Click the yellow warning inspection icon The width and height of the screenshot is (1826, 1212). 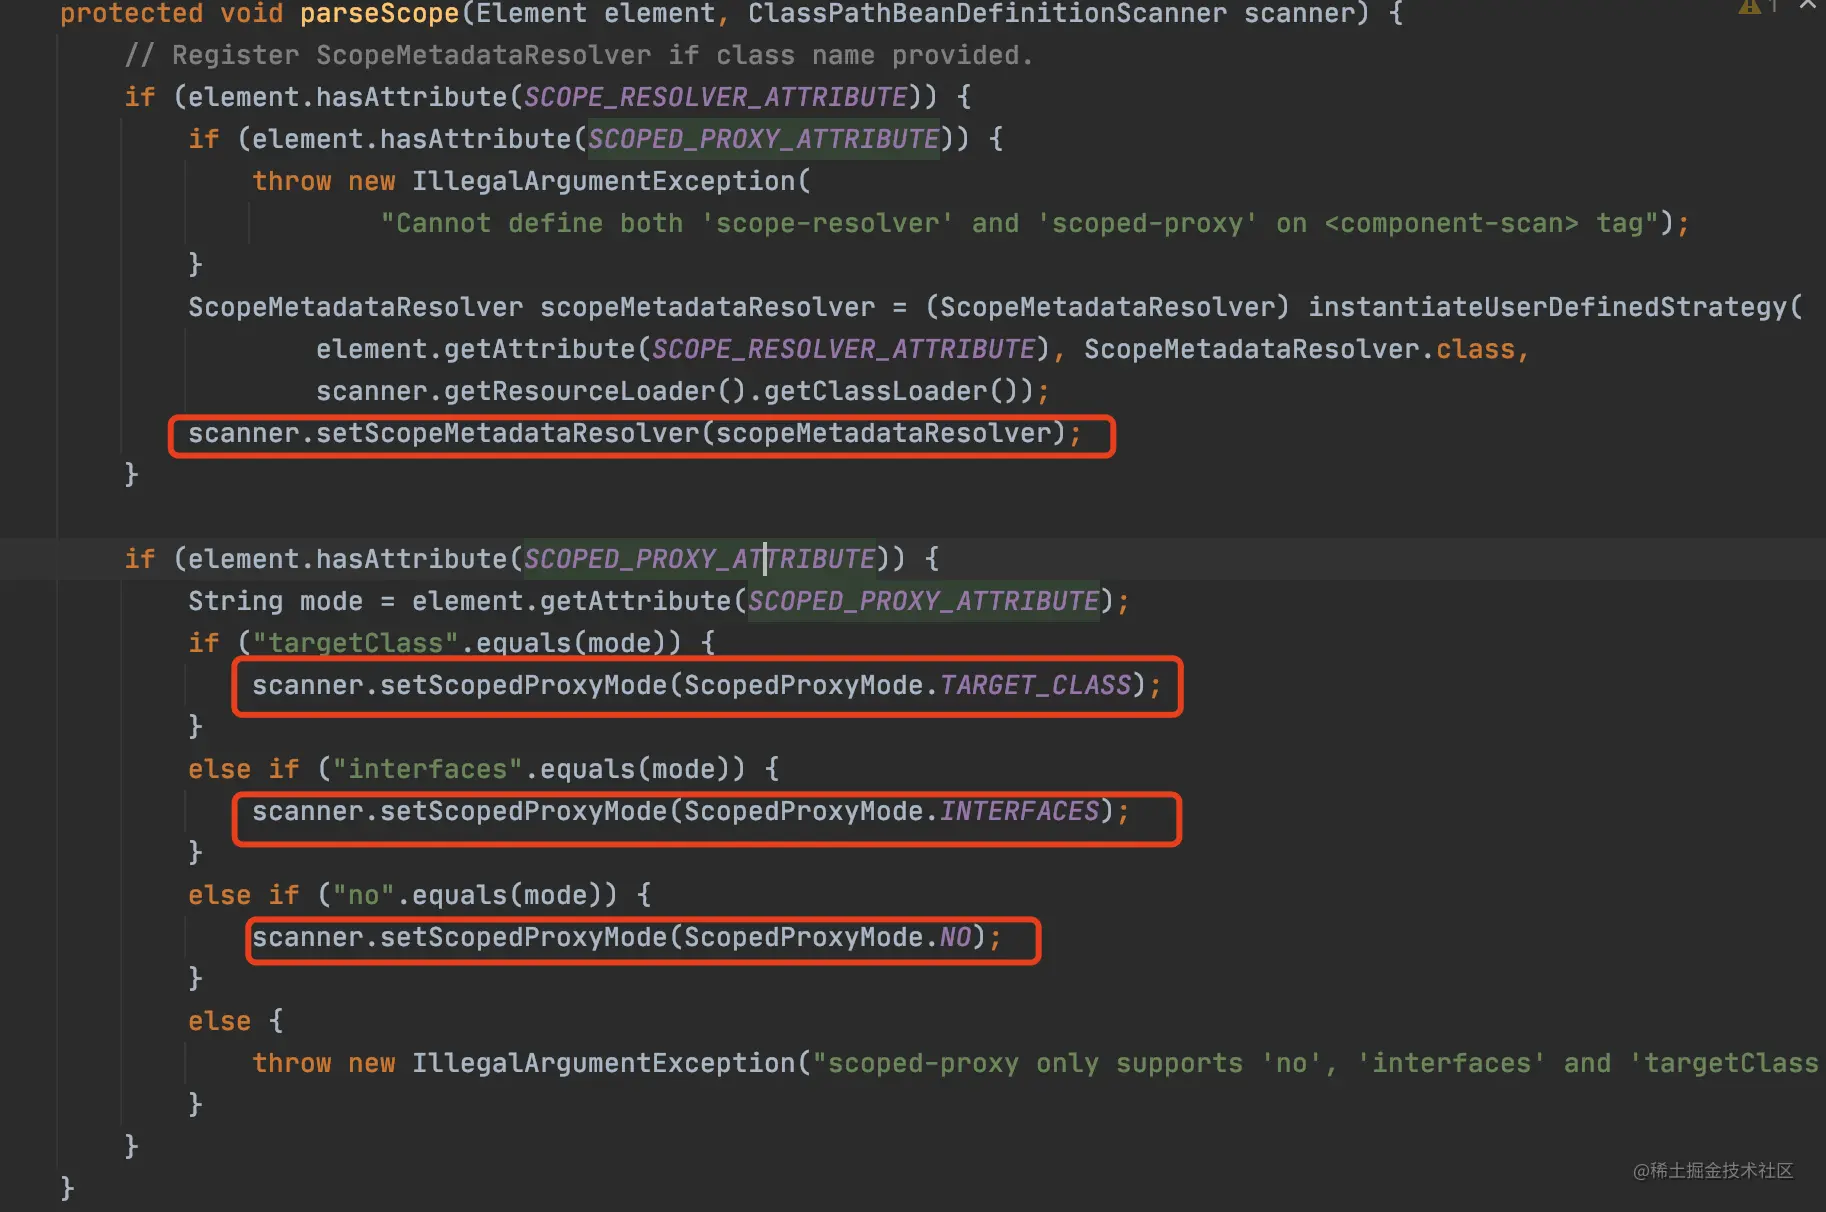click(1749, 6)
